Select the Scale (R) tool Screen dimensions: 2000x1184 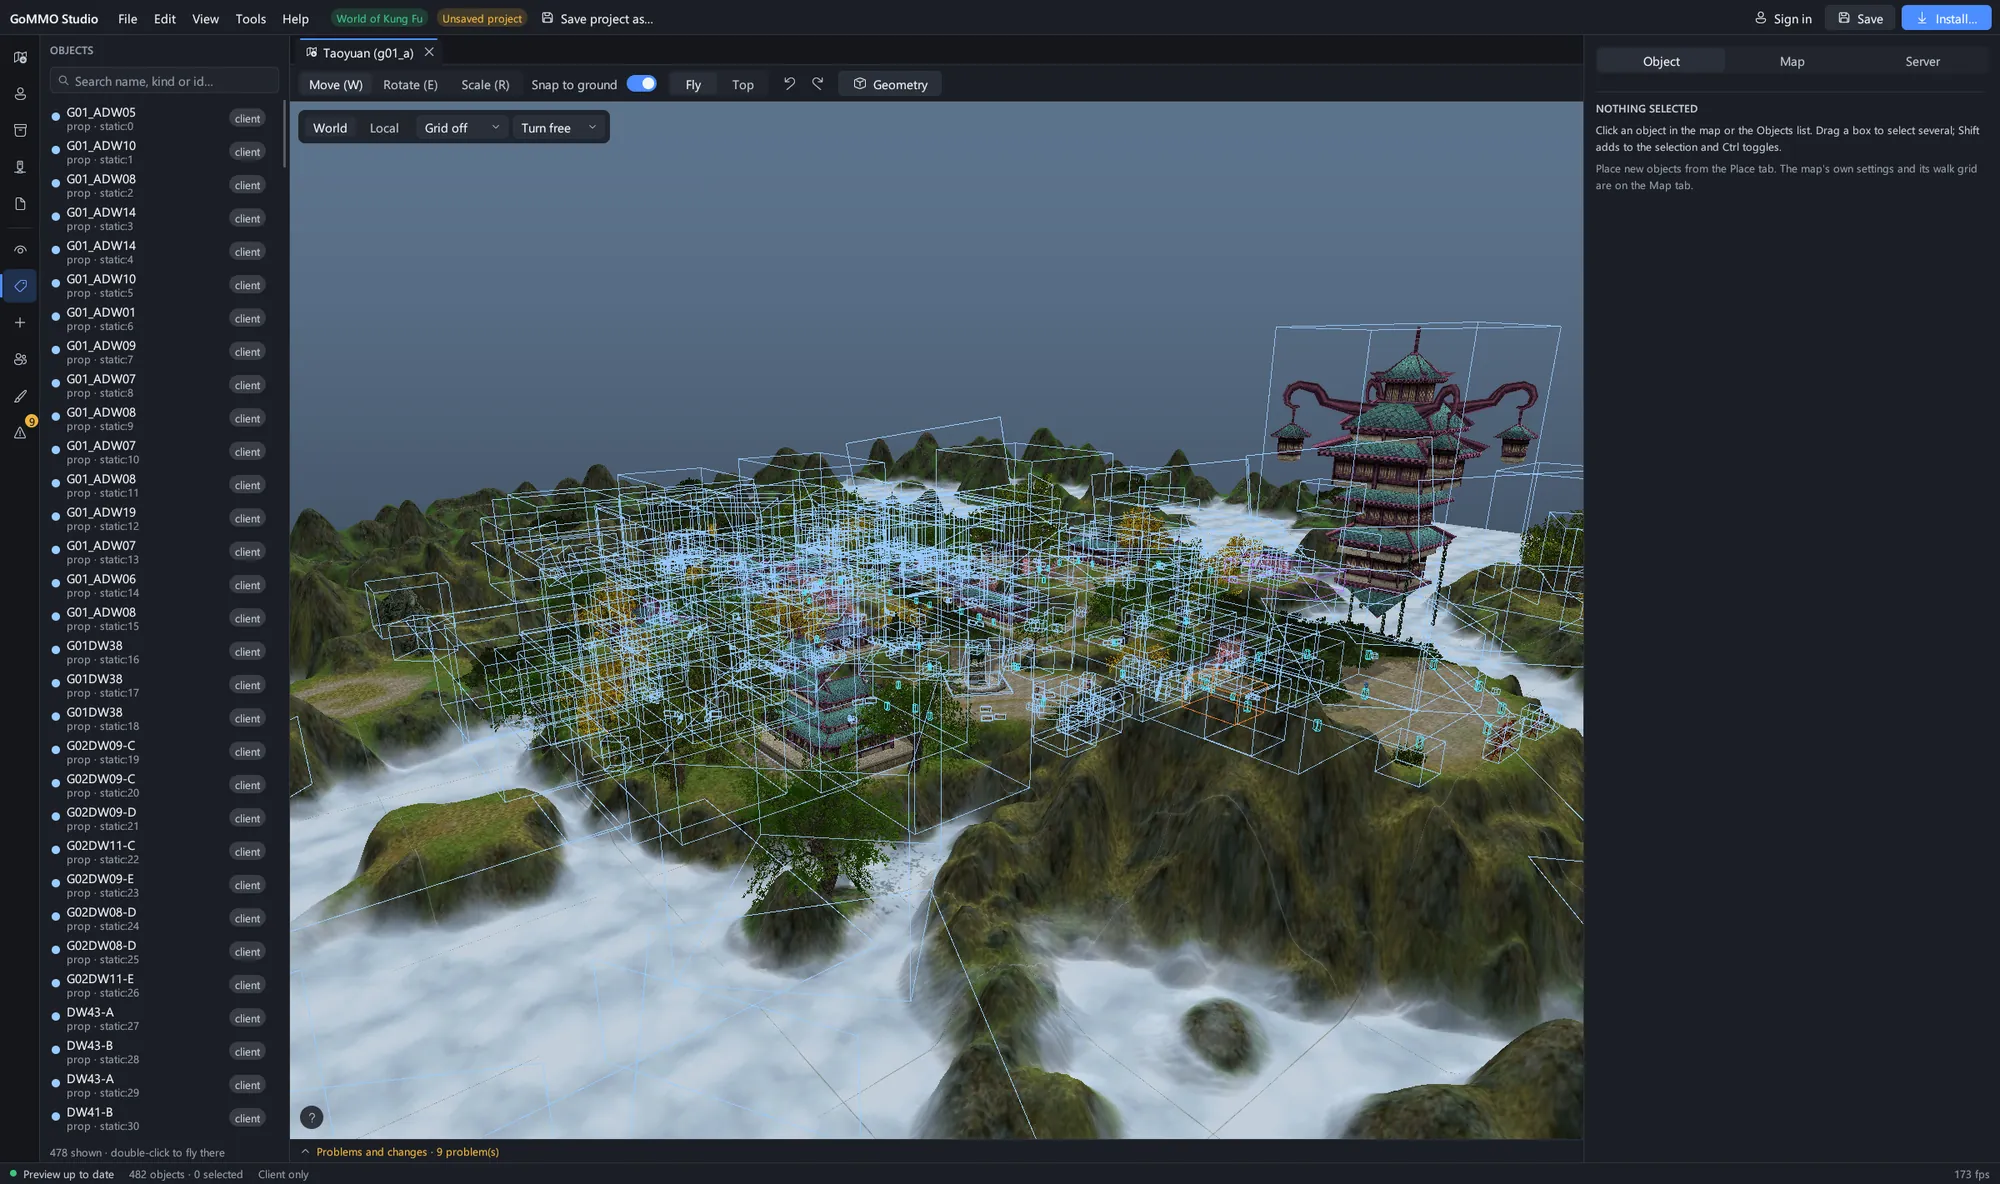point(485,85)
